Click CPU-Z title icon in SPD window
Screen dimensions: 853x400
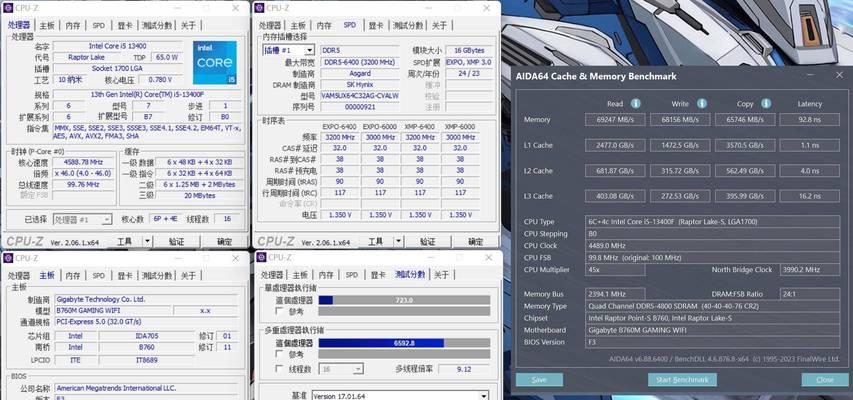[x=259, y=8]
